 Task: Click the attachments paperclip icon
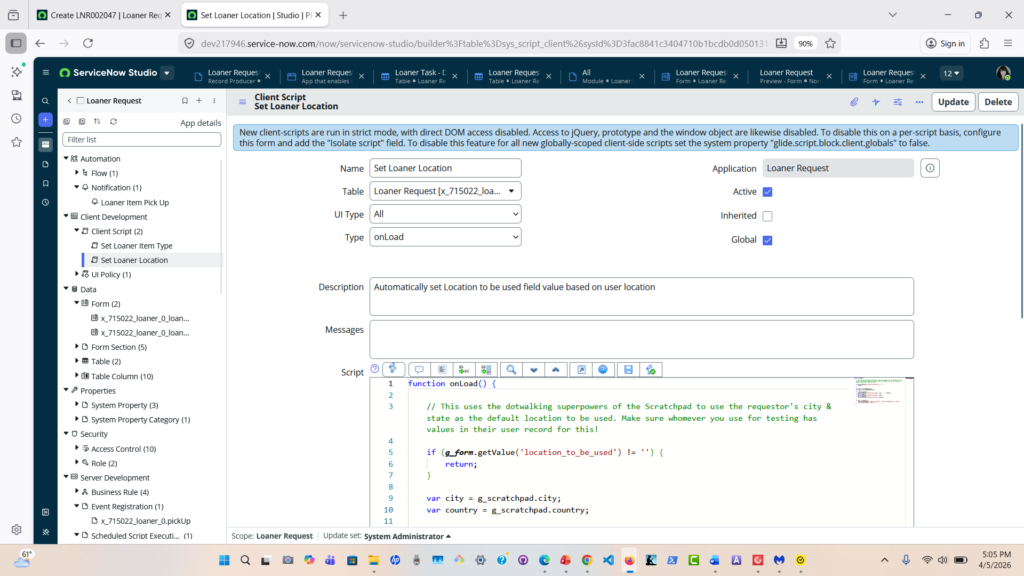854,102
